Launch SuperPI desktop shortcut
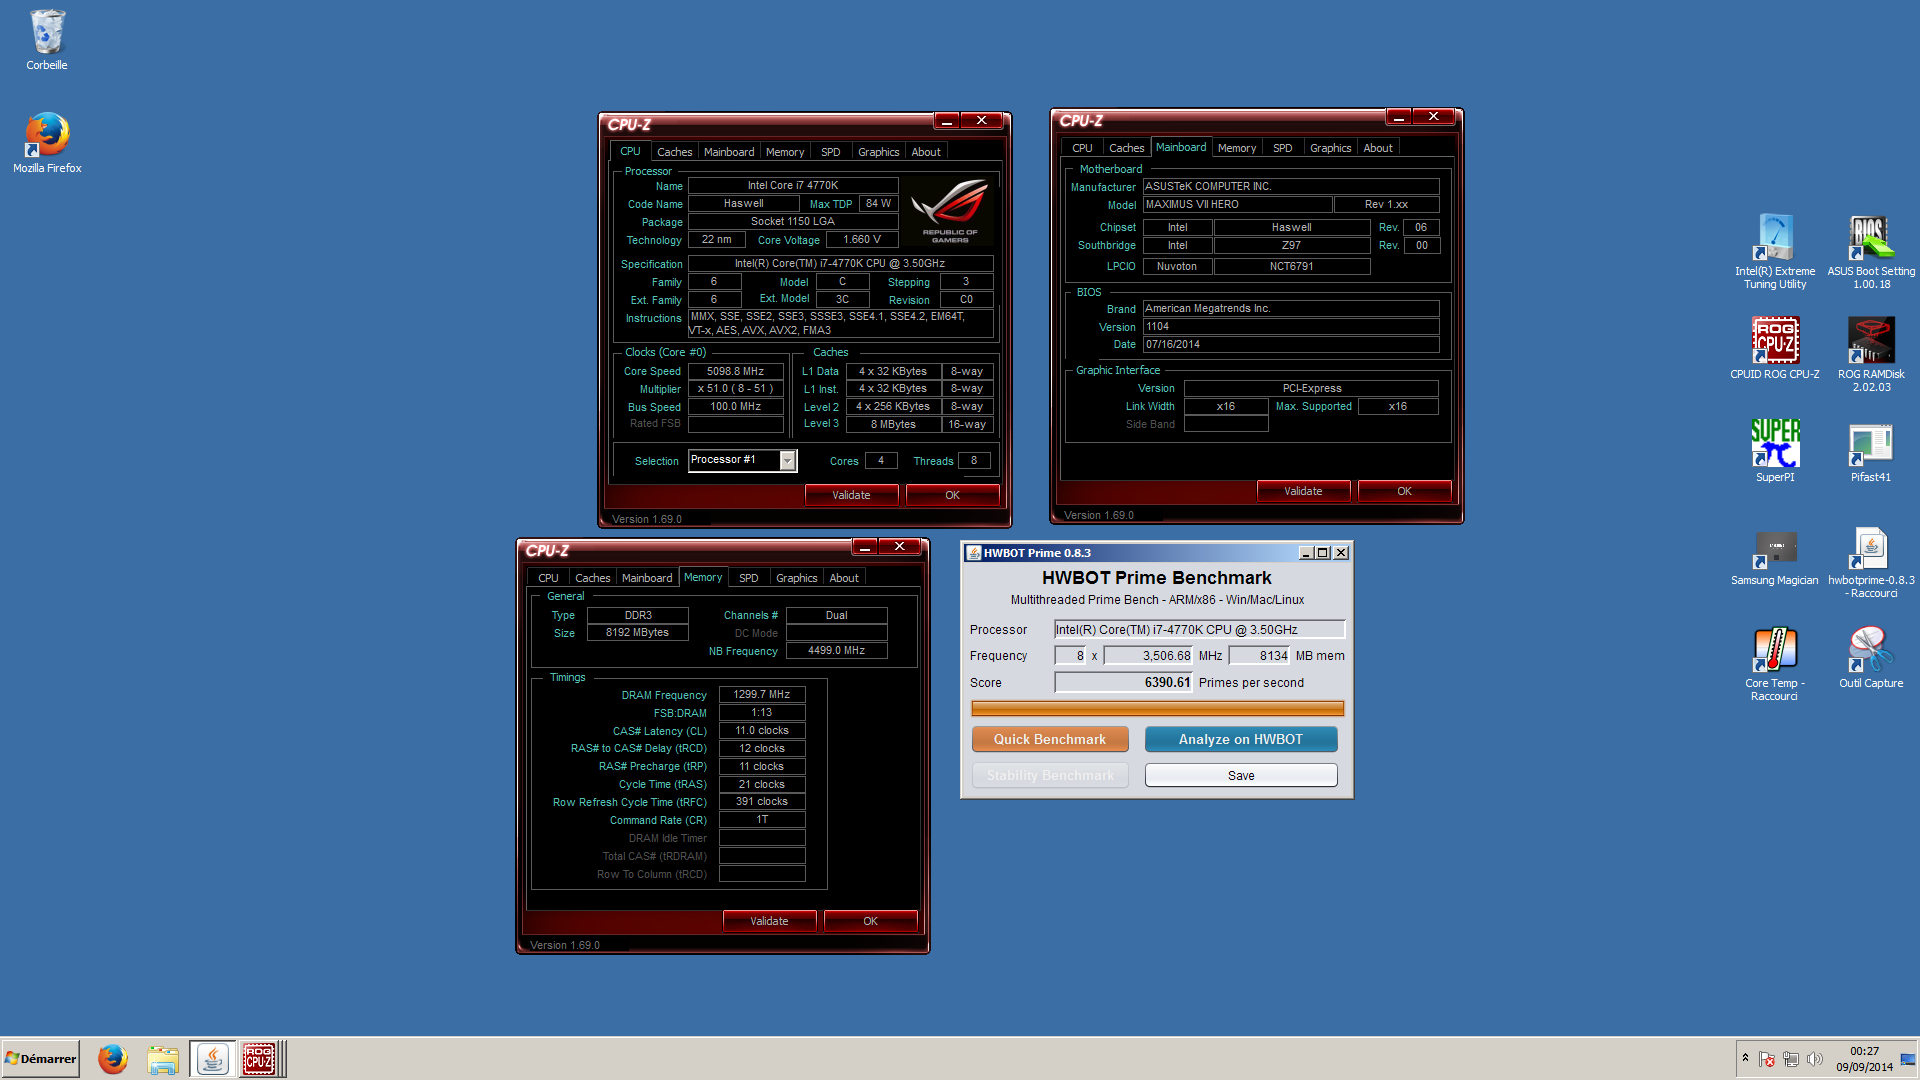1920x1080 pixels. coord(1775,451)
